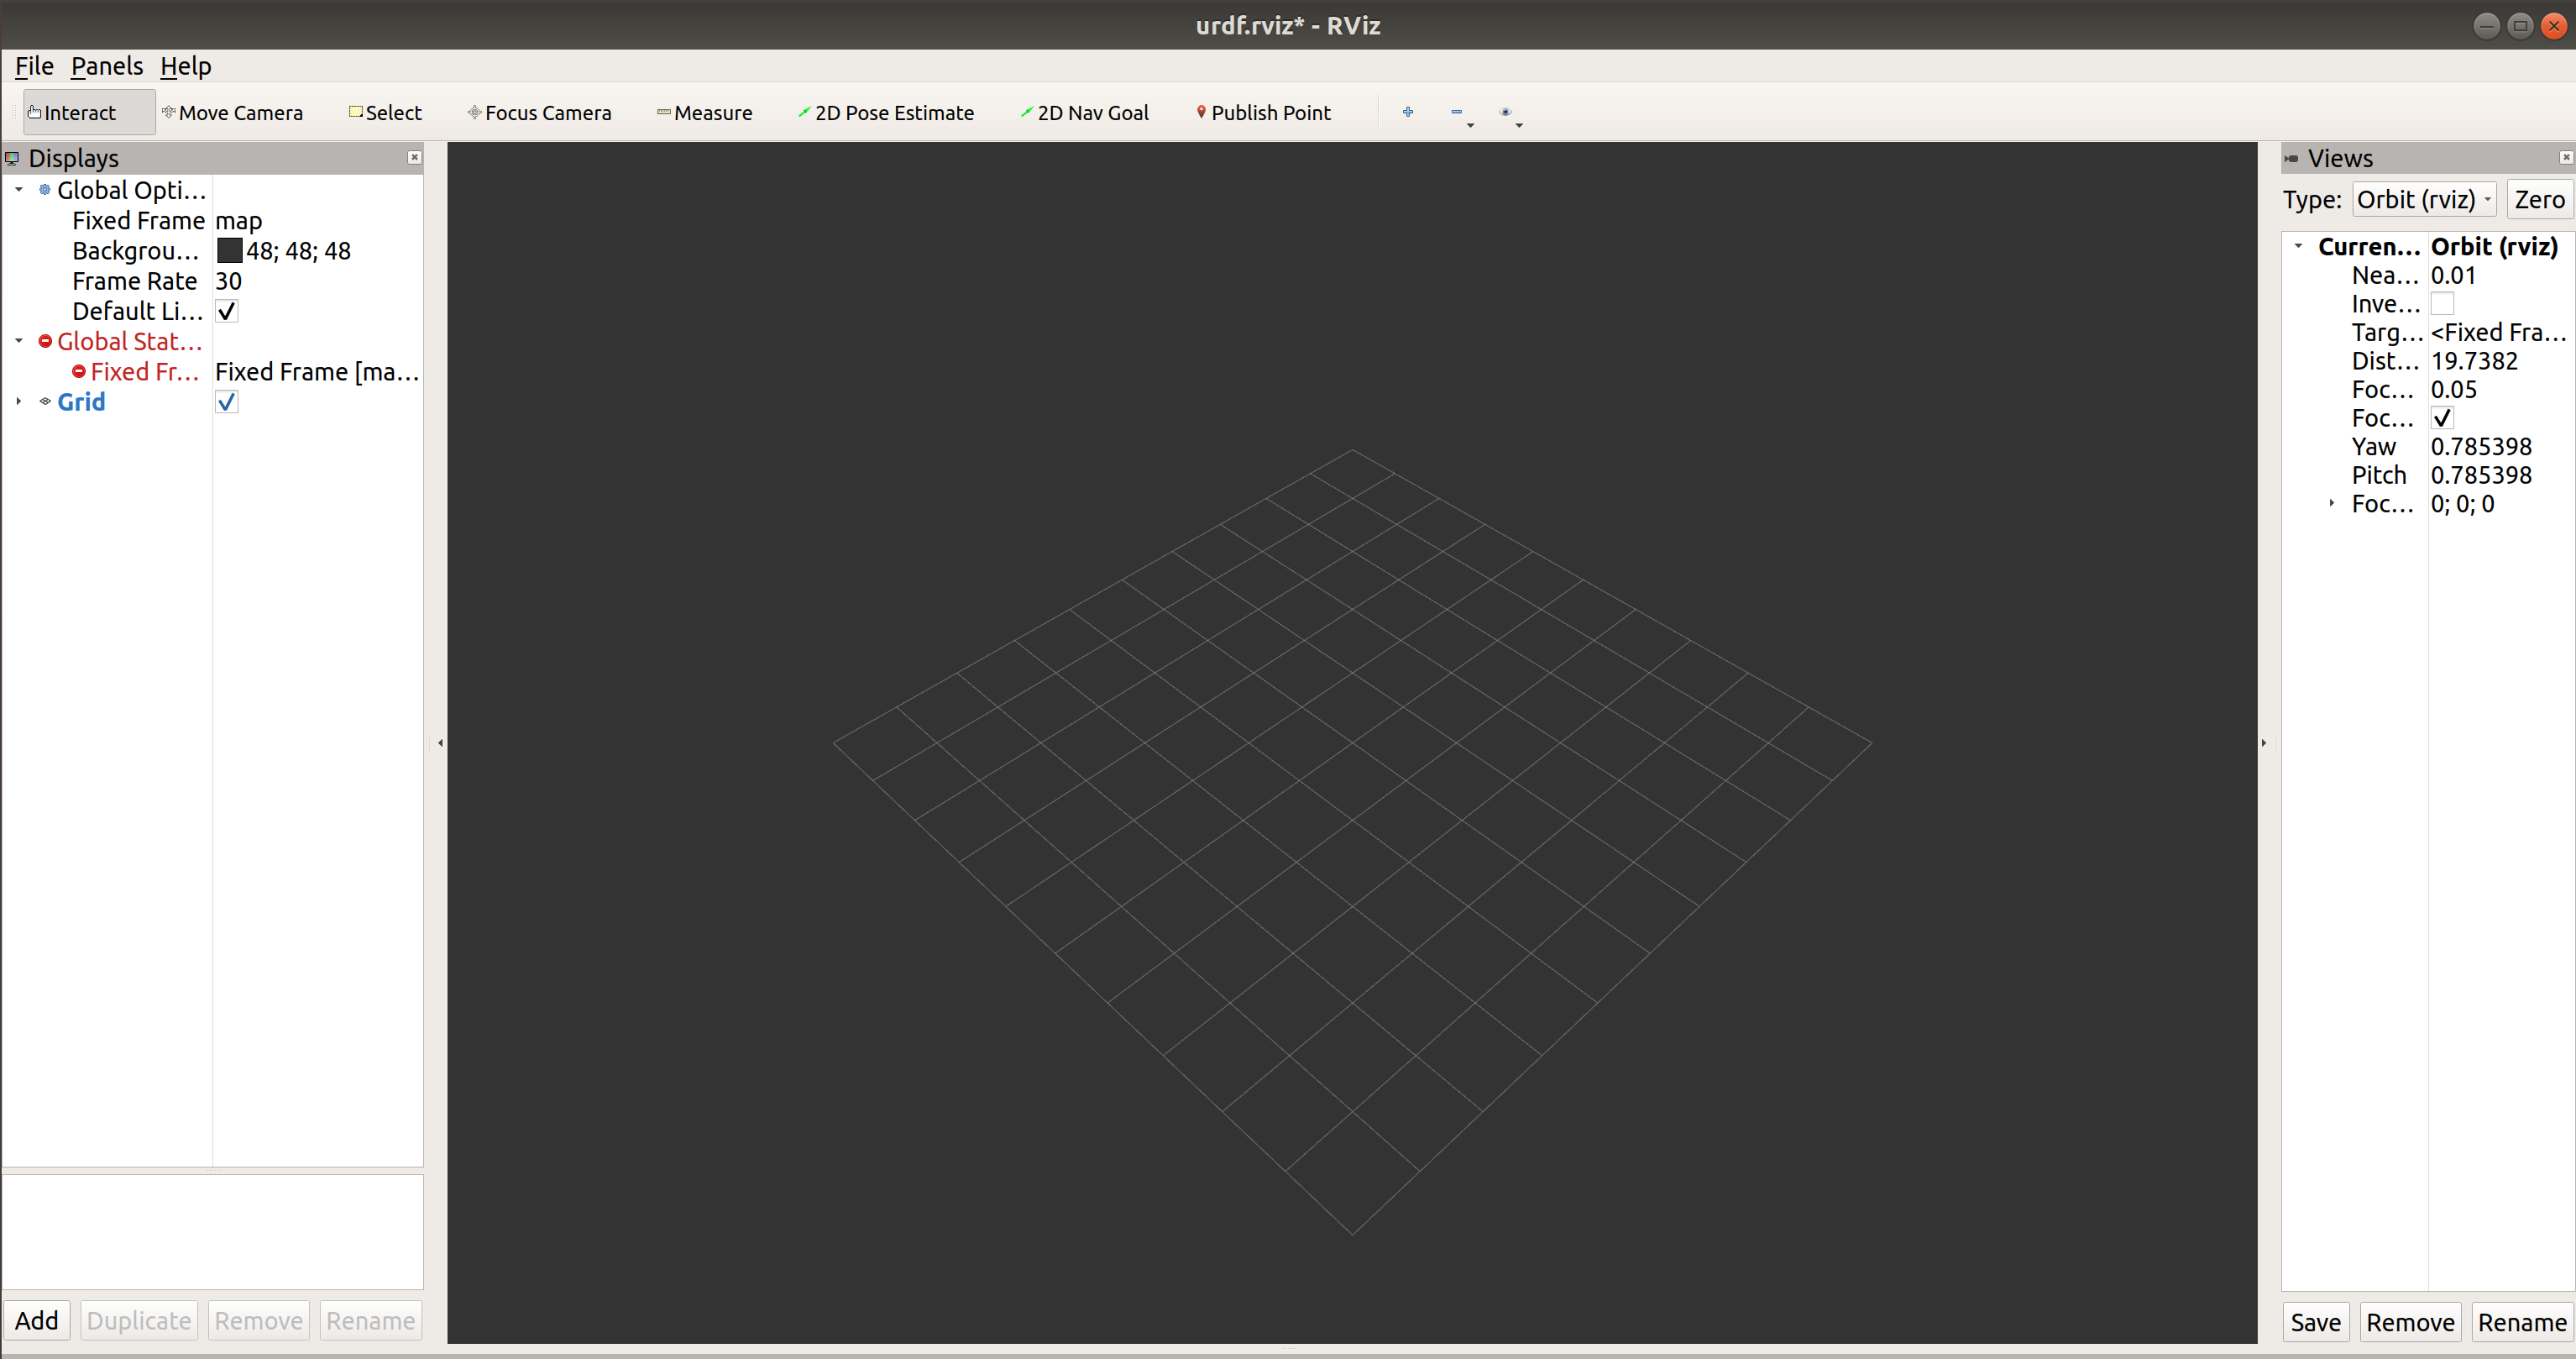The width and height of the screenshot is (2576, 1359).
Task: Click the blue plus add-tool icon
Action: pos(1407,112)
